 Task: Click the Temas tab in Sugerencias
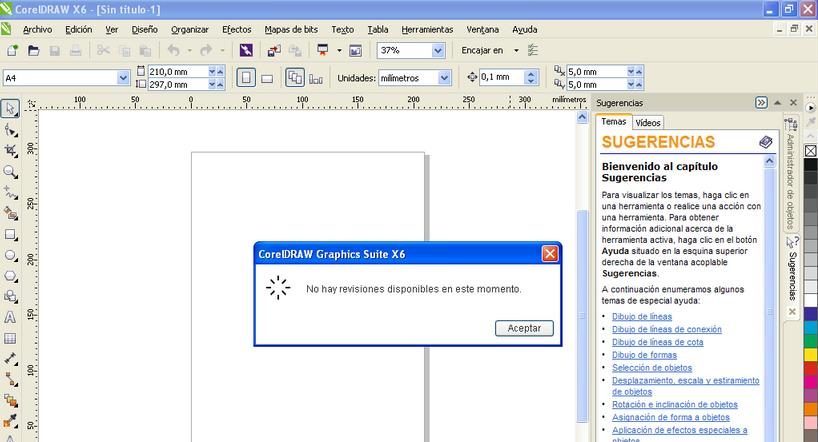(614, 122)
